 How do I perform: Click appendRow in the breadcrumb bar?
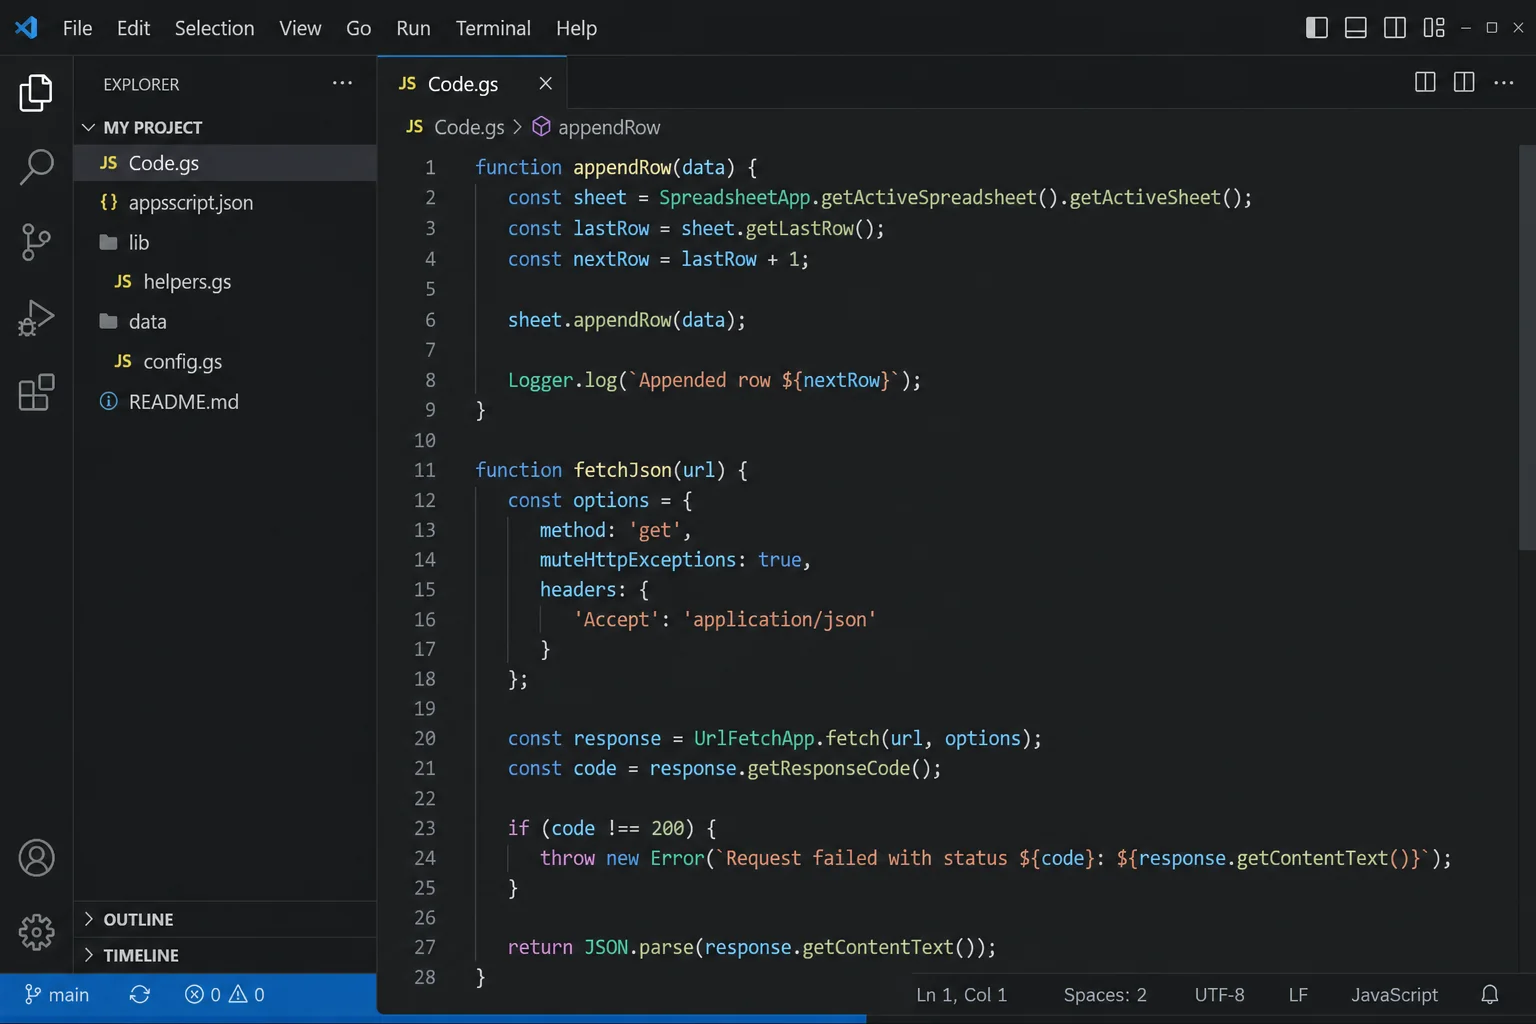609,127
